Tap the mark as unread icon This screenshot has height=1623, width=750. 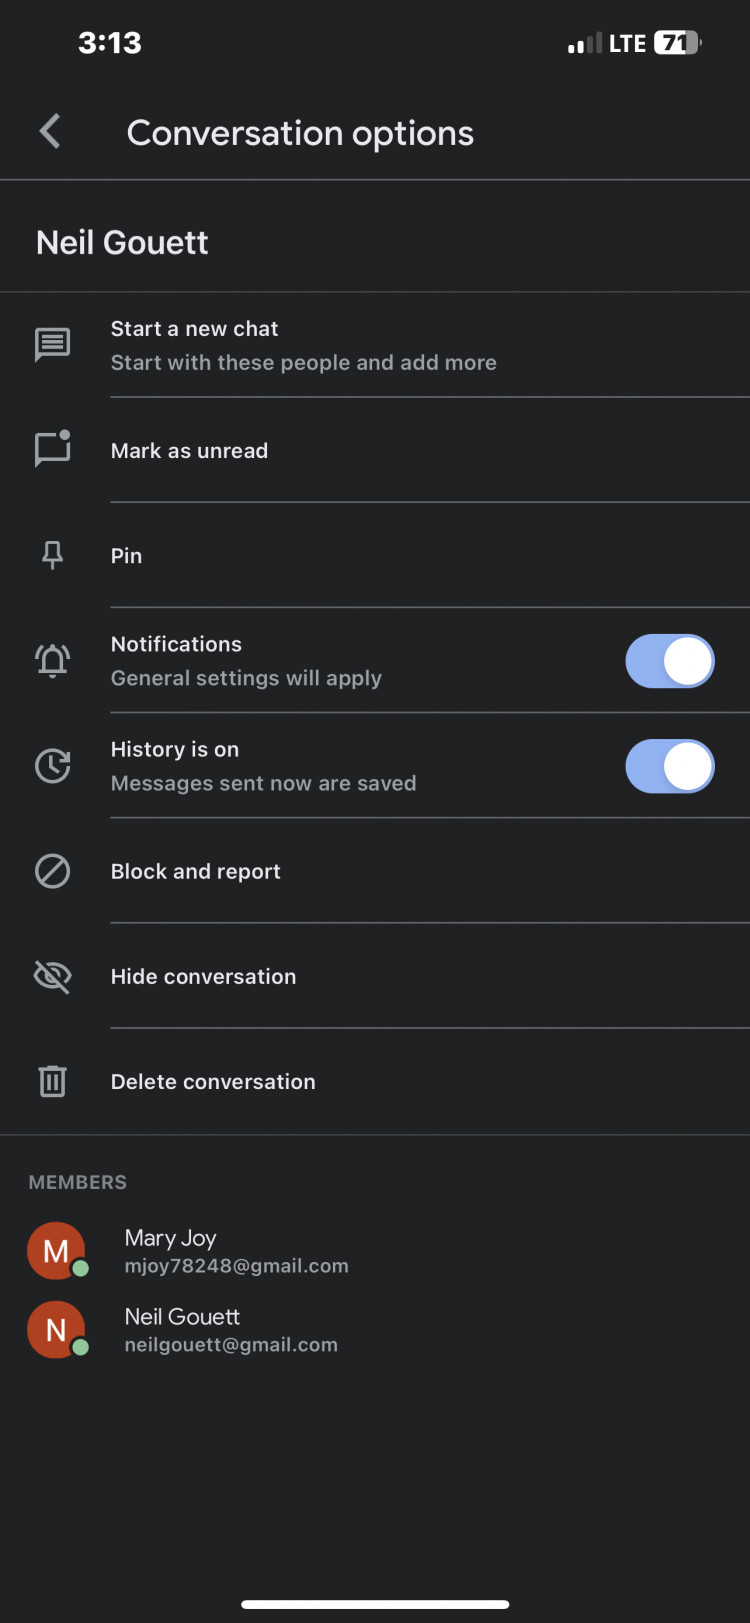[x=53, y=450]
